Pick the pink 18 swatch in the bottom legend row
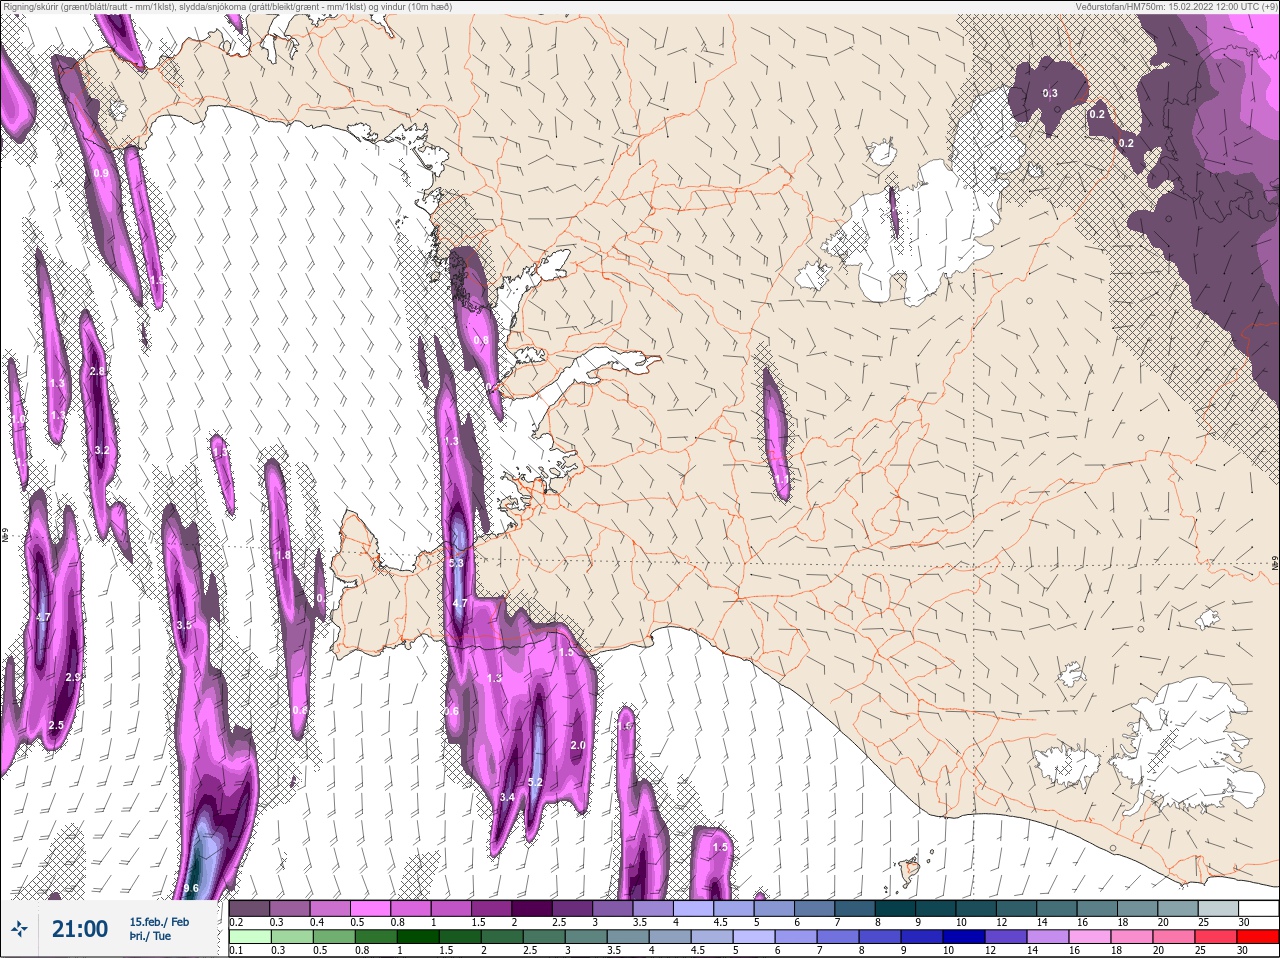The height and width of the screenshot is (958, 1280). pyautogui.click(x=1131, y=937)
